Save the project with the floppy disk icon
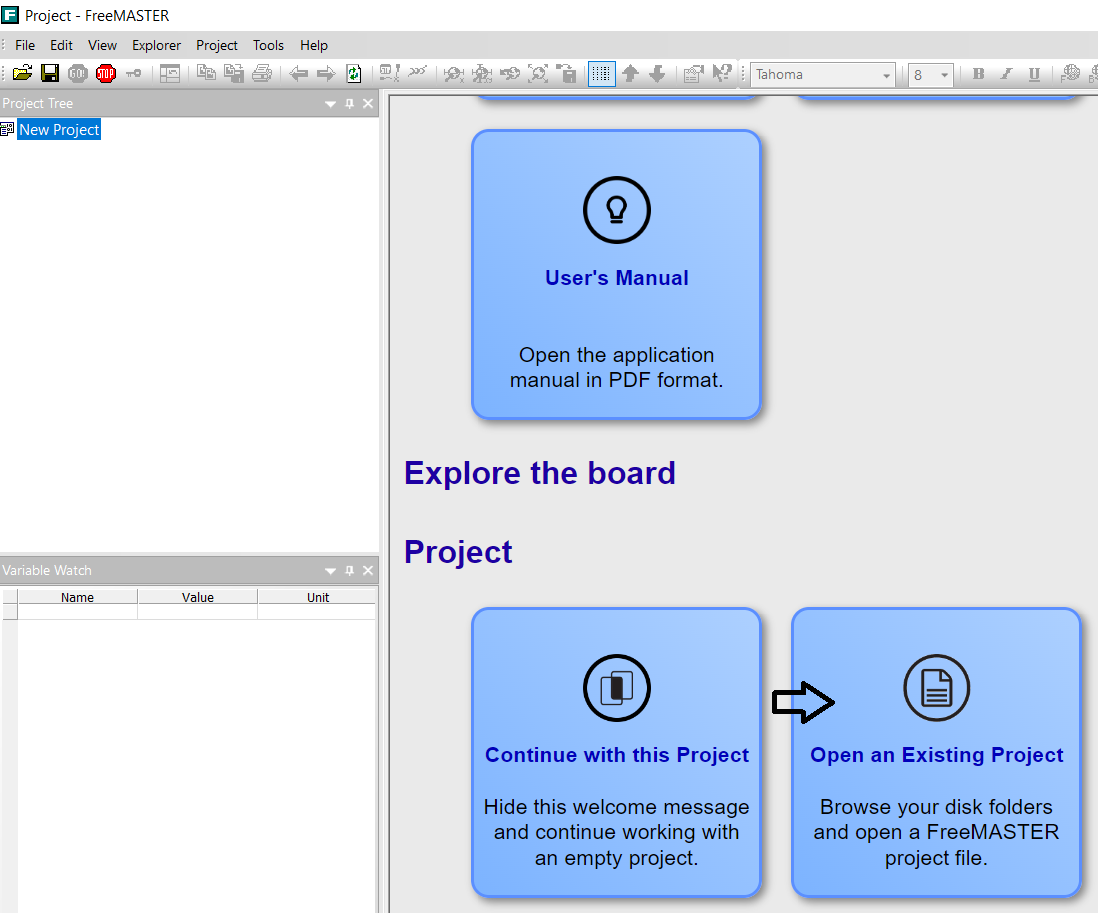The height and width of the screenshot is (913, 1098). 50,74
